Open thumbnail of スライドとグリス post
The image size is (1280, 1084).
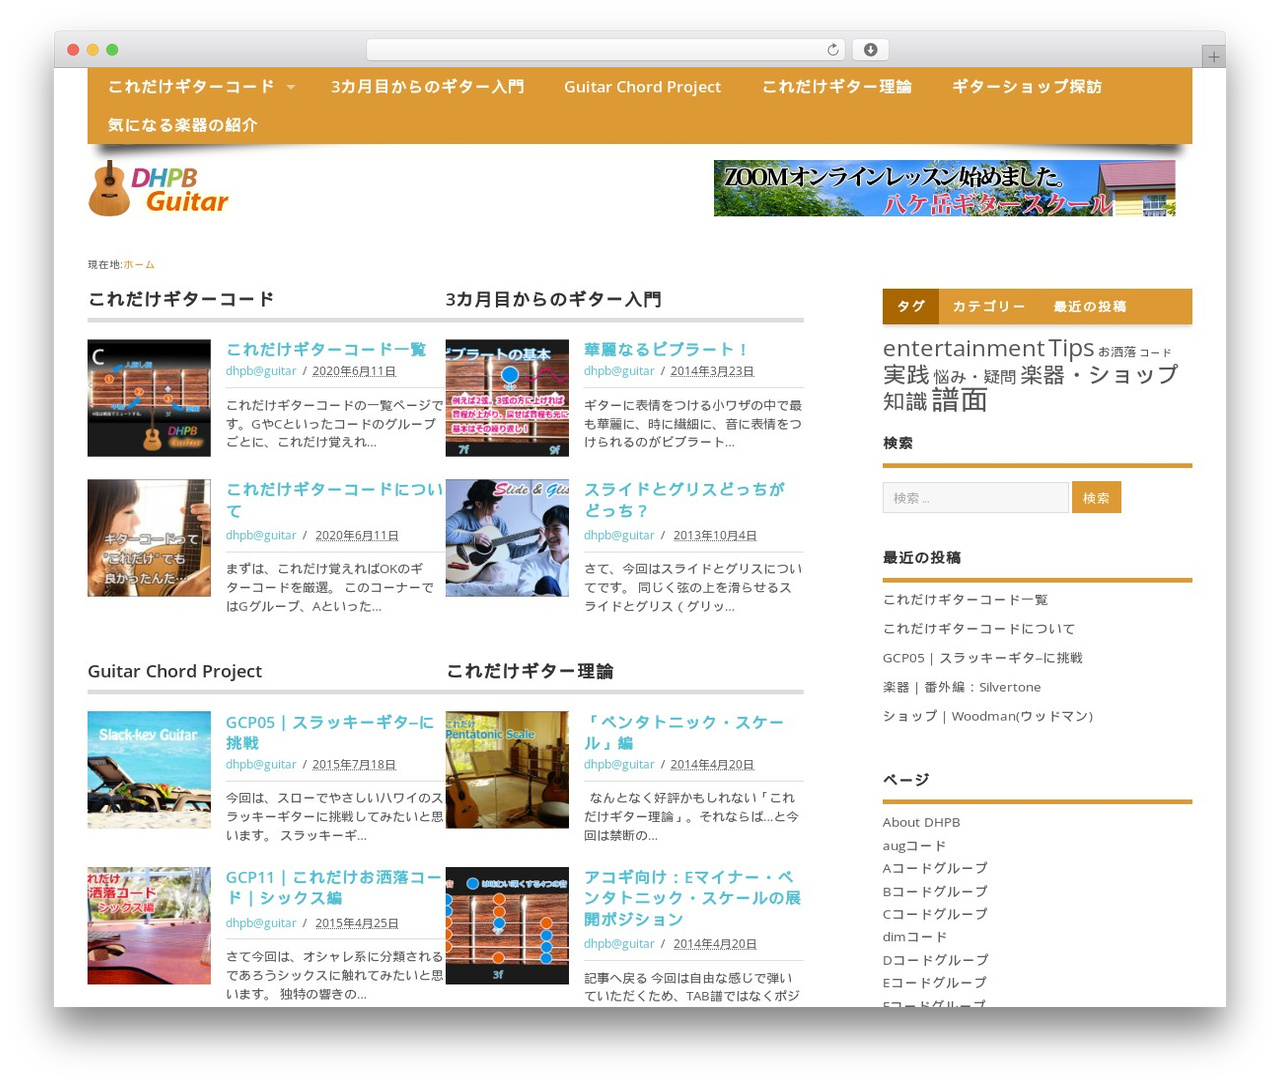[507, 538]
